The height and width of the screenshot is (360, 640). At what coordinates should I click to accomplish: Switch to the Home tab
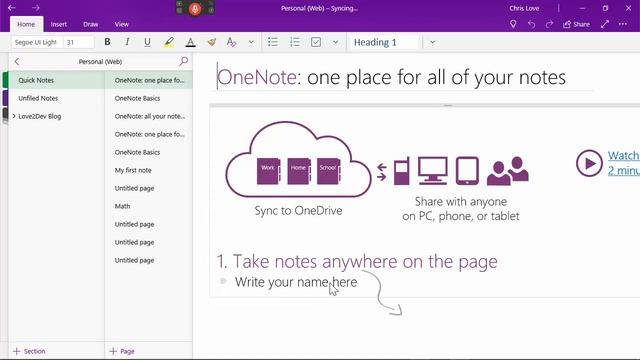click(26, 24)
